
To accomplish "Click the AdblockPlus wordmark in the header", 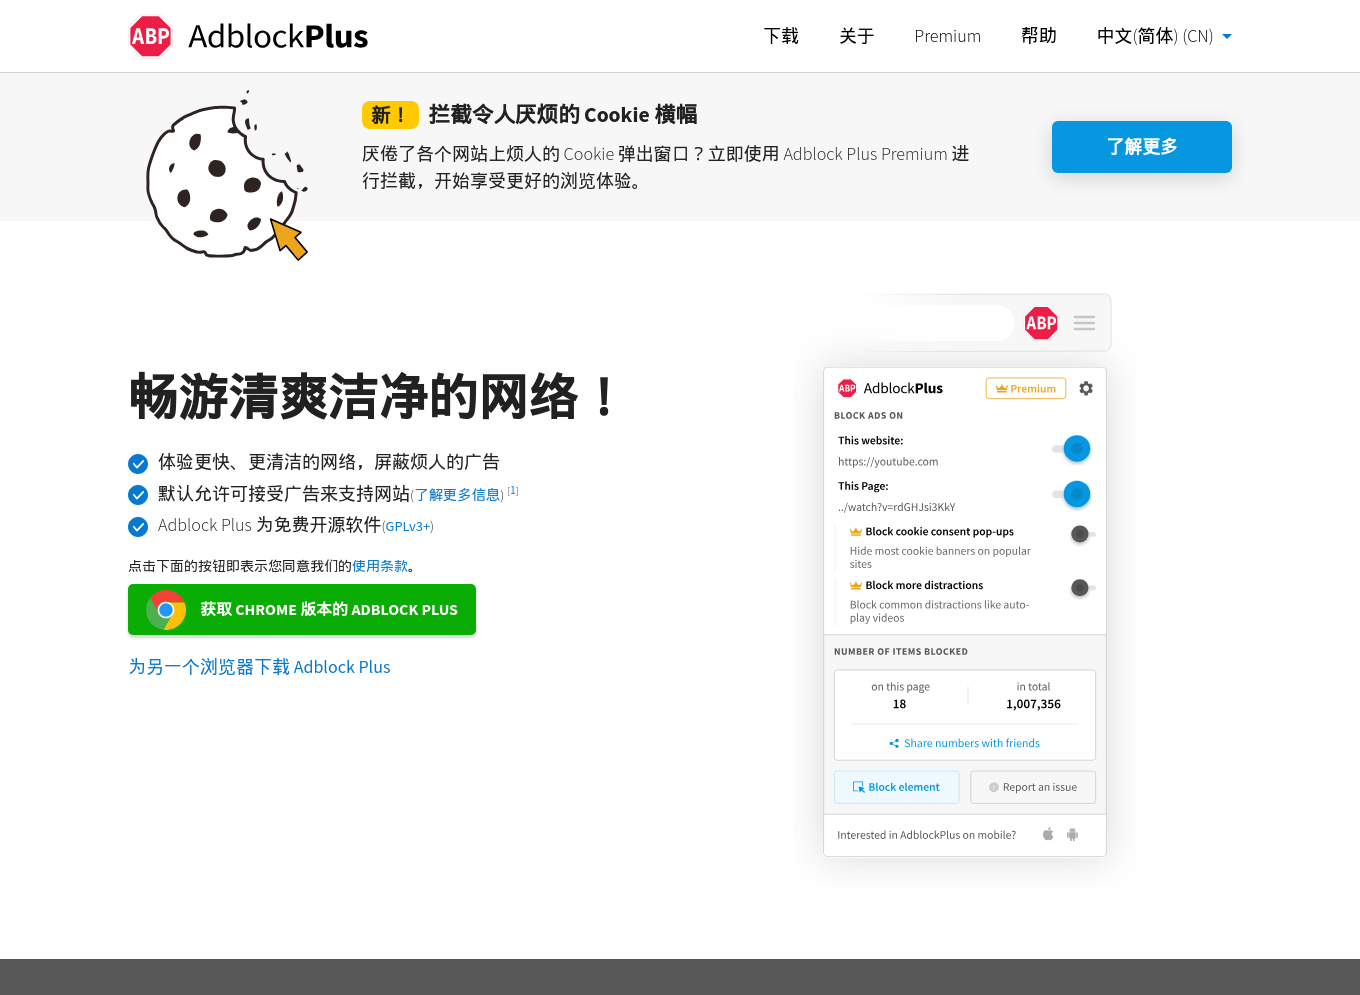I will tap(278, 37).
